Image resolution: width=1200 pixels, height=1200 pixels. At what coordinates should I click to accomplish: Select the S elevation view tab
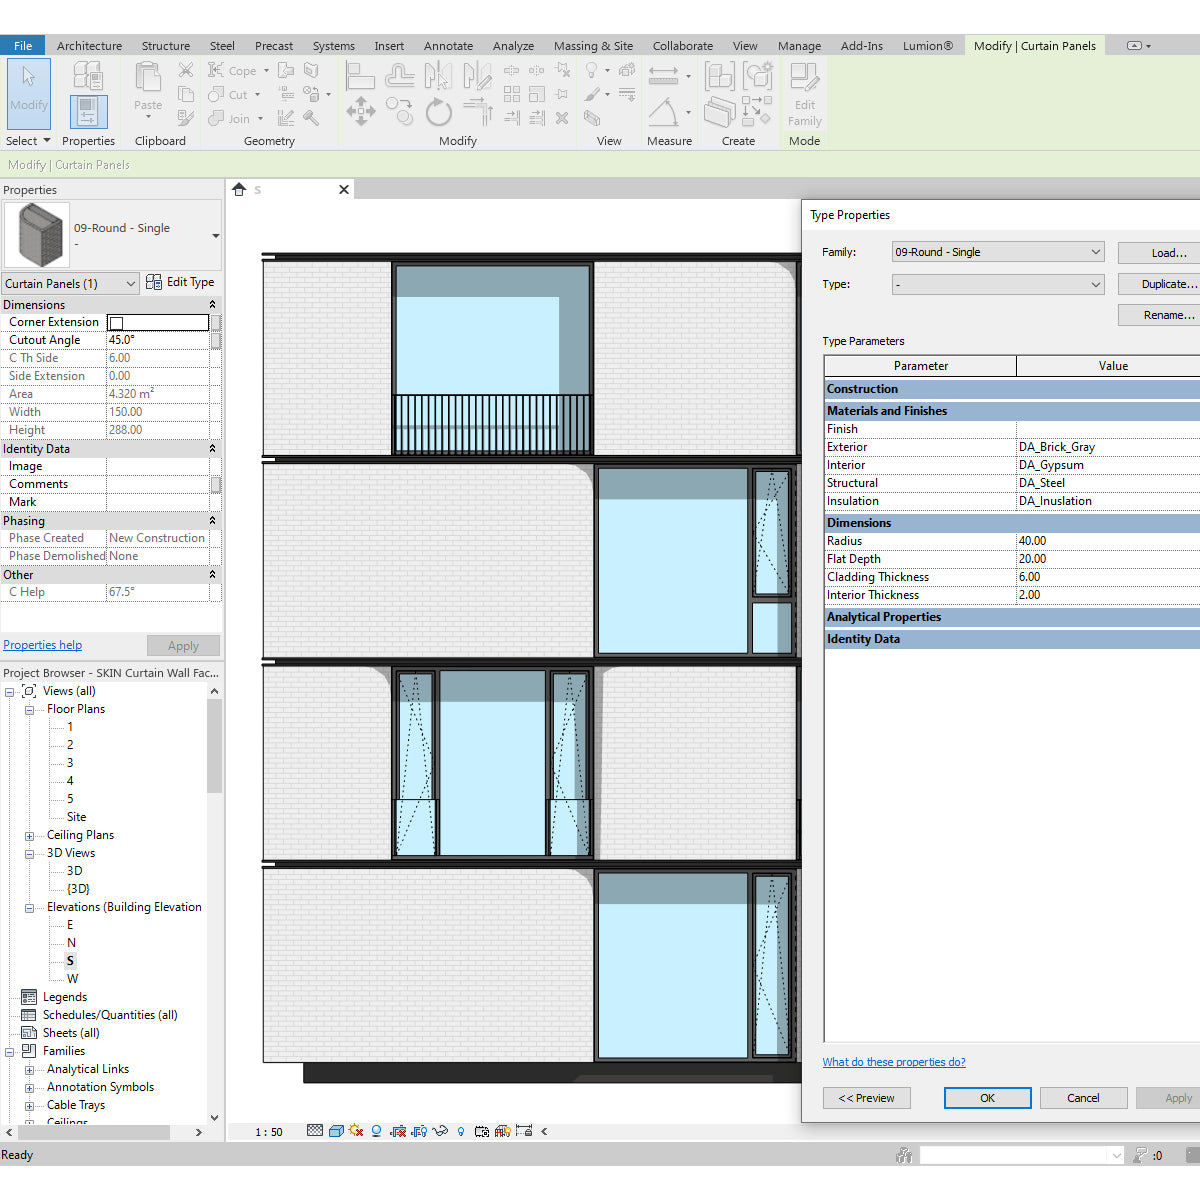pyautogui.click(x=257, y=189)
